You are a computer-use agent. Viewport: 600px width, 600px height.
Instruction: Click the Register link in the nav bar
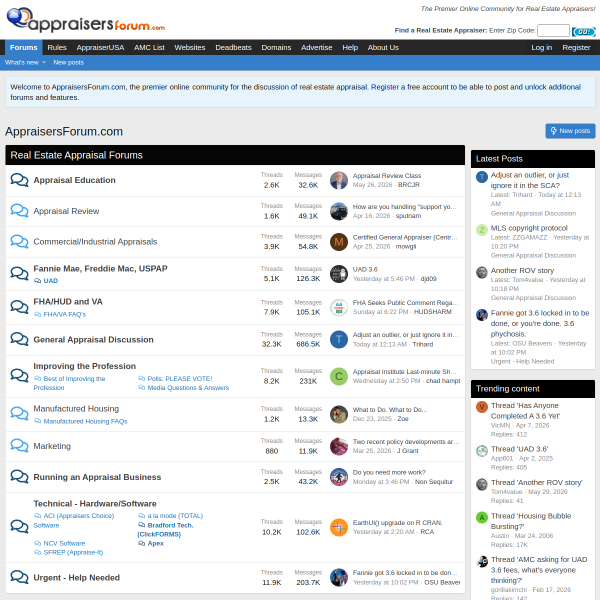(x=576, y=47)
